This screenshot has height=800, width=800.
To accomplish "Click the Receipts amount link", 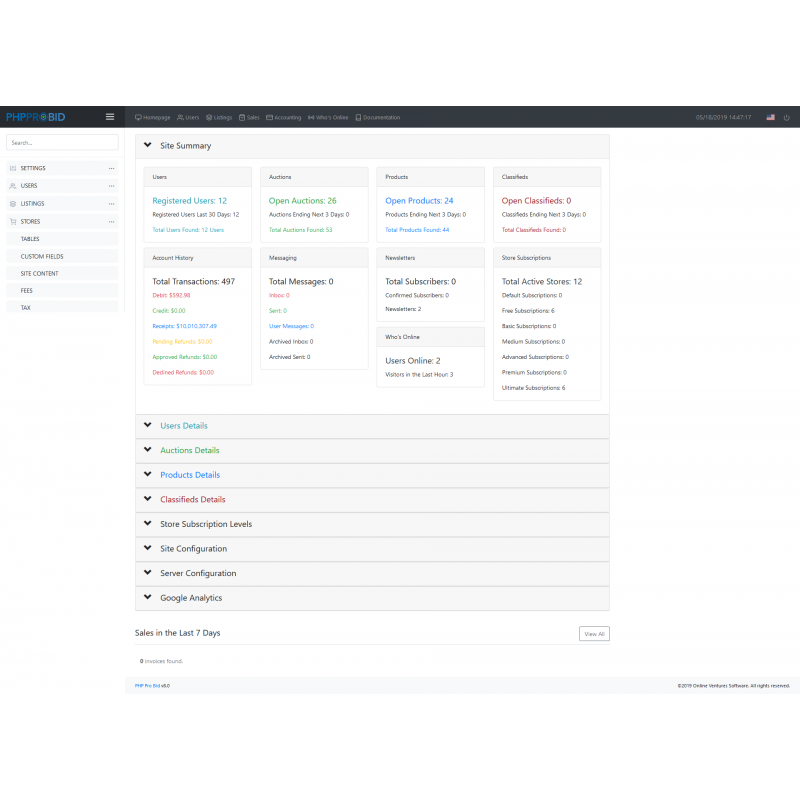I will (x=184, y=326).
